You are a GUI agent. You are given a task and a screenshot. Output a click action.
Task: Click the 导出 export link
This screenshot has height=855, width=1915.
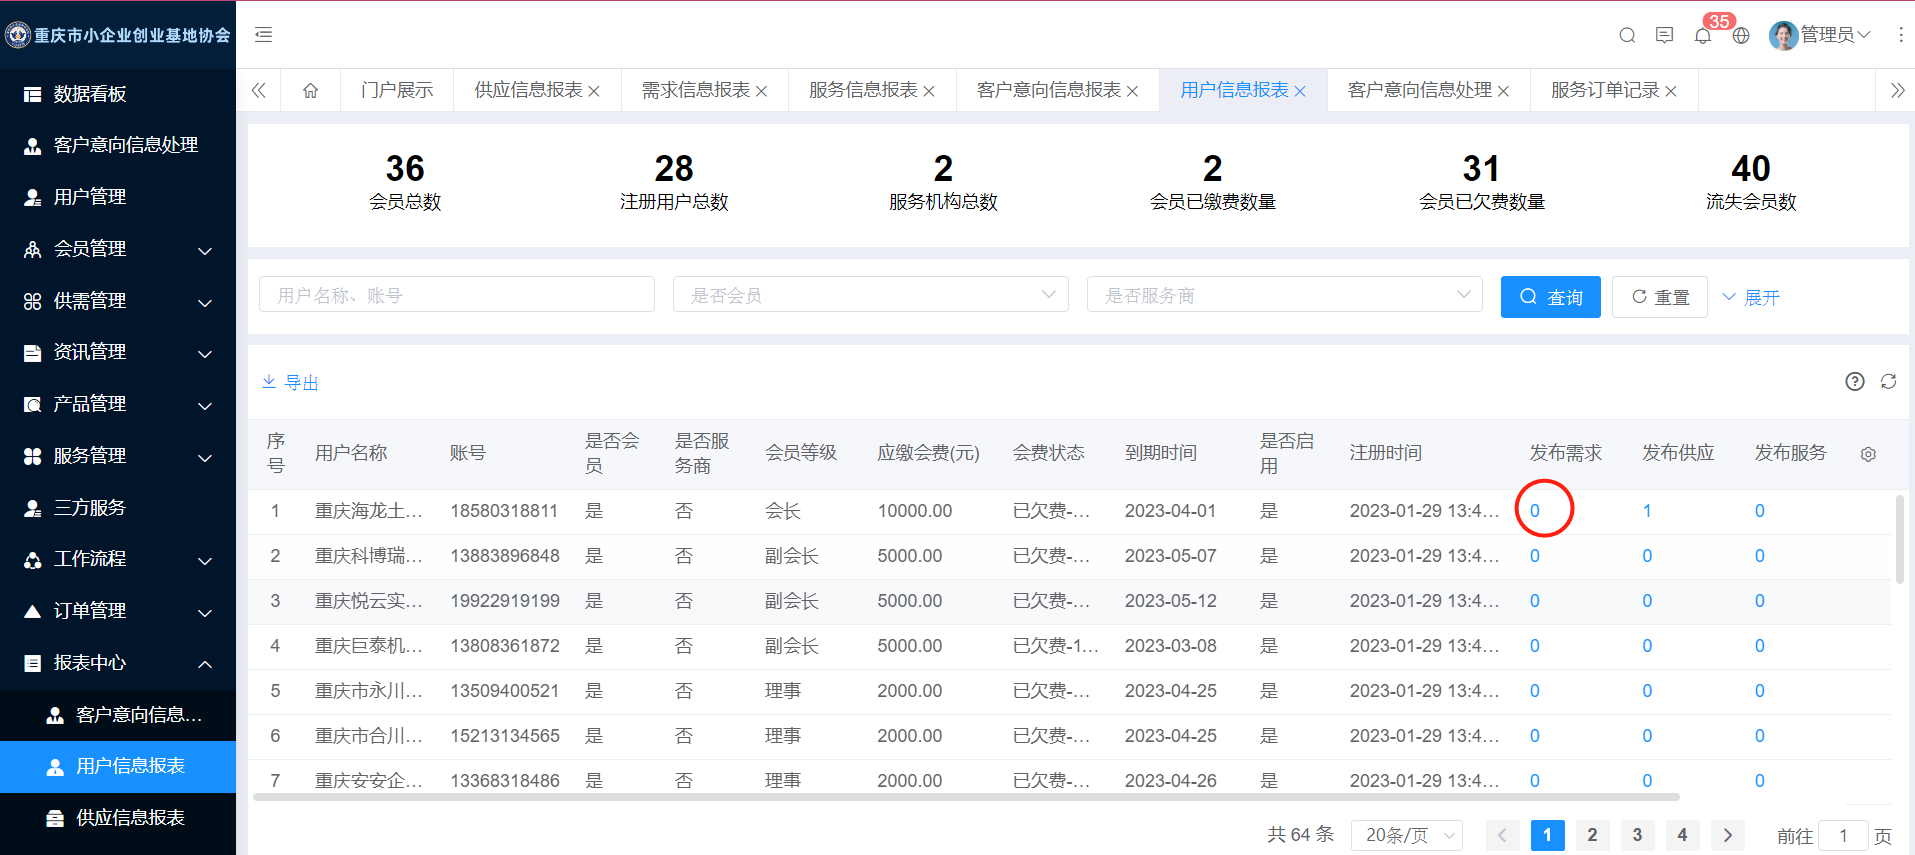pos(290,382)
